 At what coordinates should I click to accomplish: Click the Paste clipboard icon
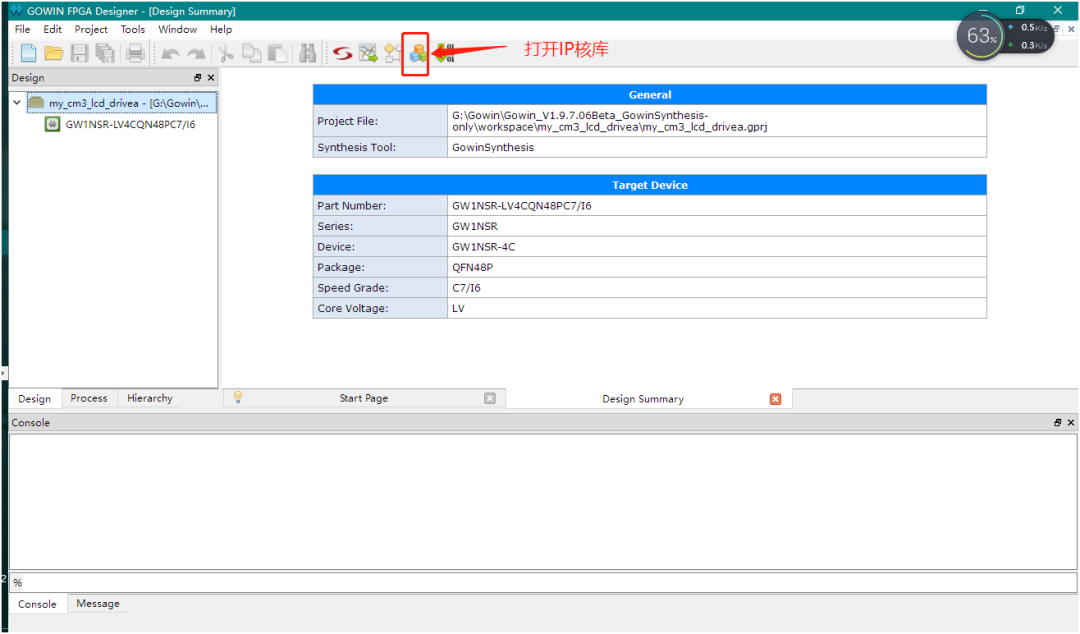(278, 53)
